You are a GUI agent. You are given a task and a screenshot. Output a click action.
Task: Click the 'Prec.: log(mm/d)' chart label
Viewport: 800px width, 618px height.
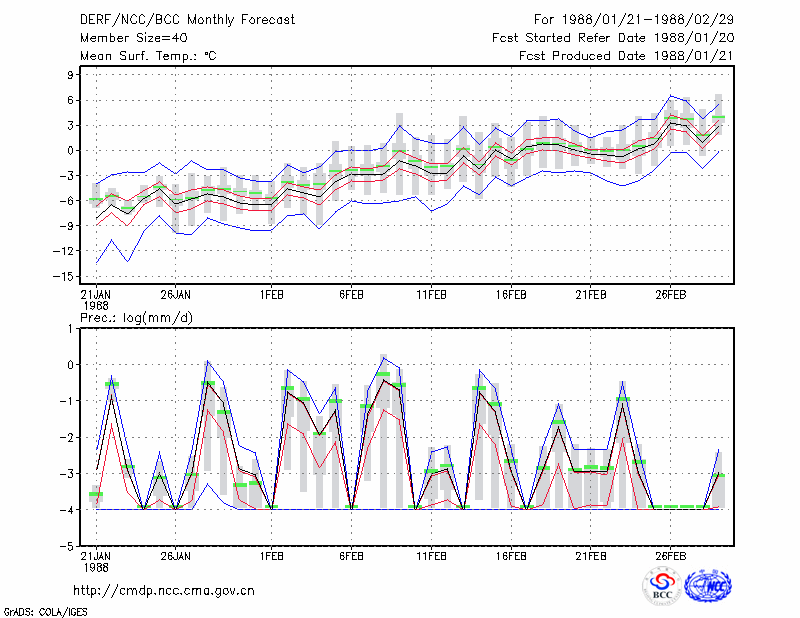tap(136, 318)
